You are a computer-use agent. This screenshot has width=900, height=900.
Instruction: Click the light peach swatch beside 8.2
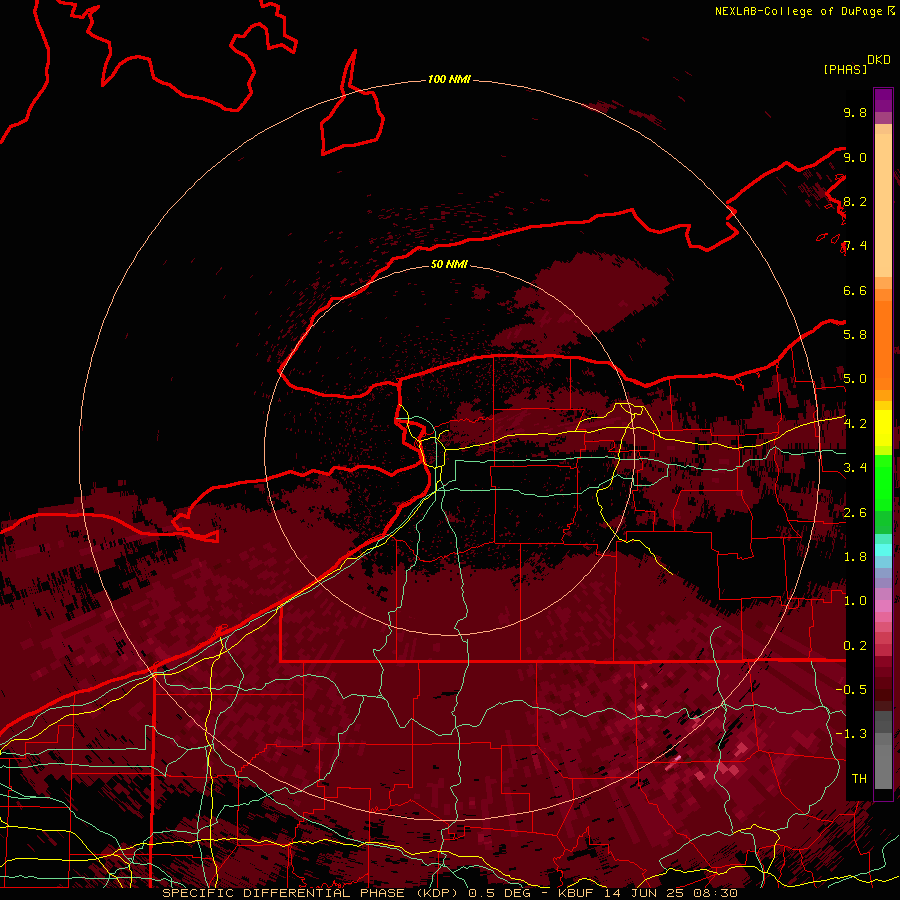coord(883,205)
